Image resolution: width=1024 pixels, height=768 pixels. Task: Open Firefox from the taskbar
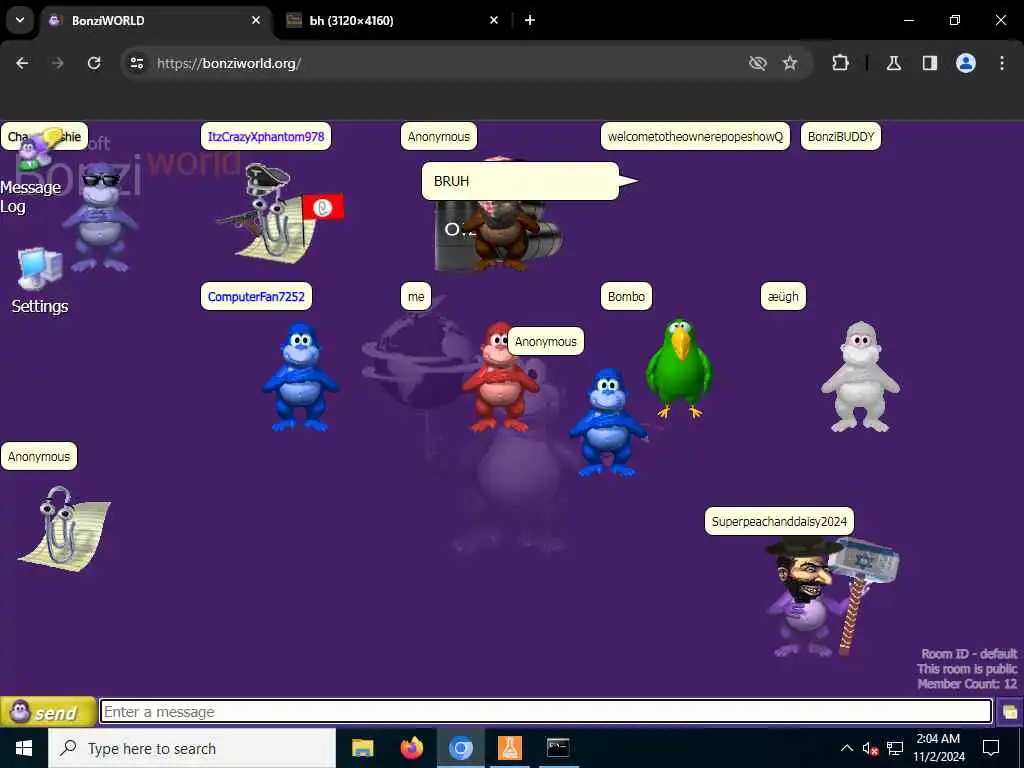[411, 748]
